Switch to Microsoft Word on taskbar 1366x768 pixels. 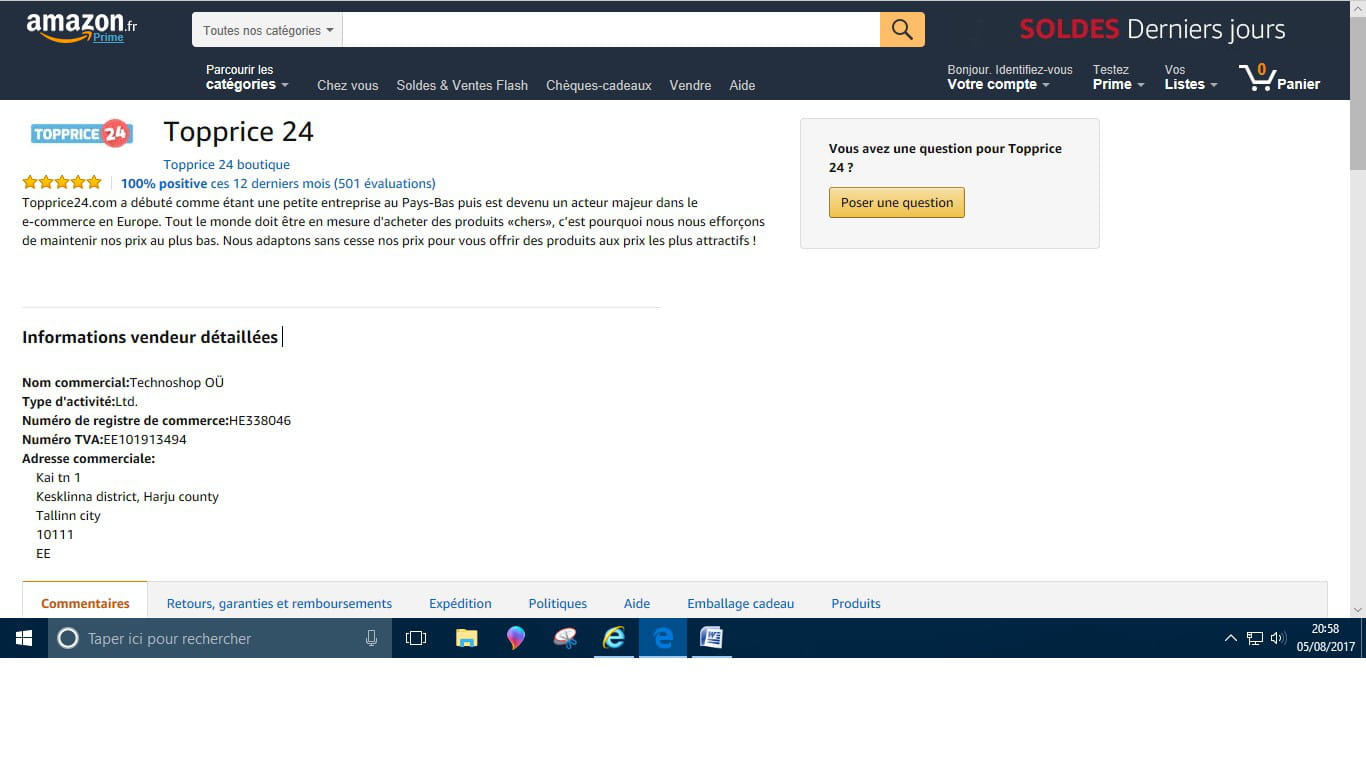(711, 638)
